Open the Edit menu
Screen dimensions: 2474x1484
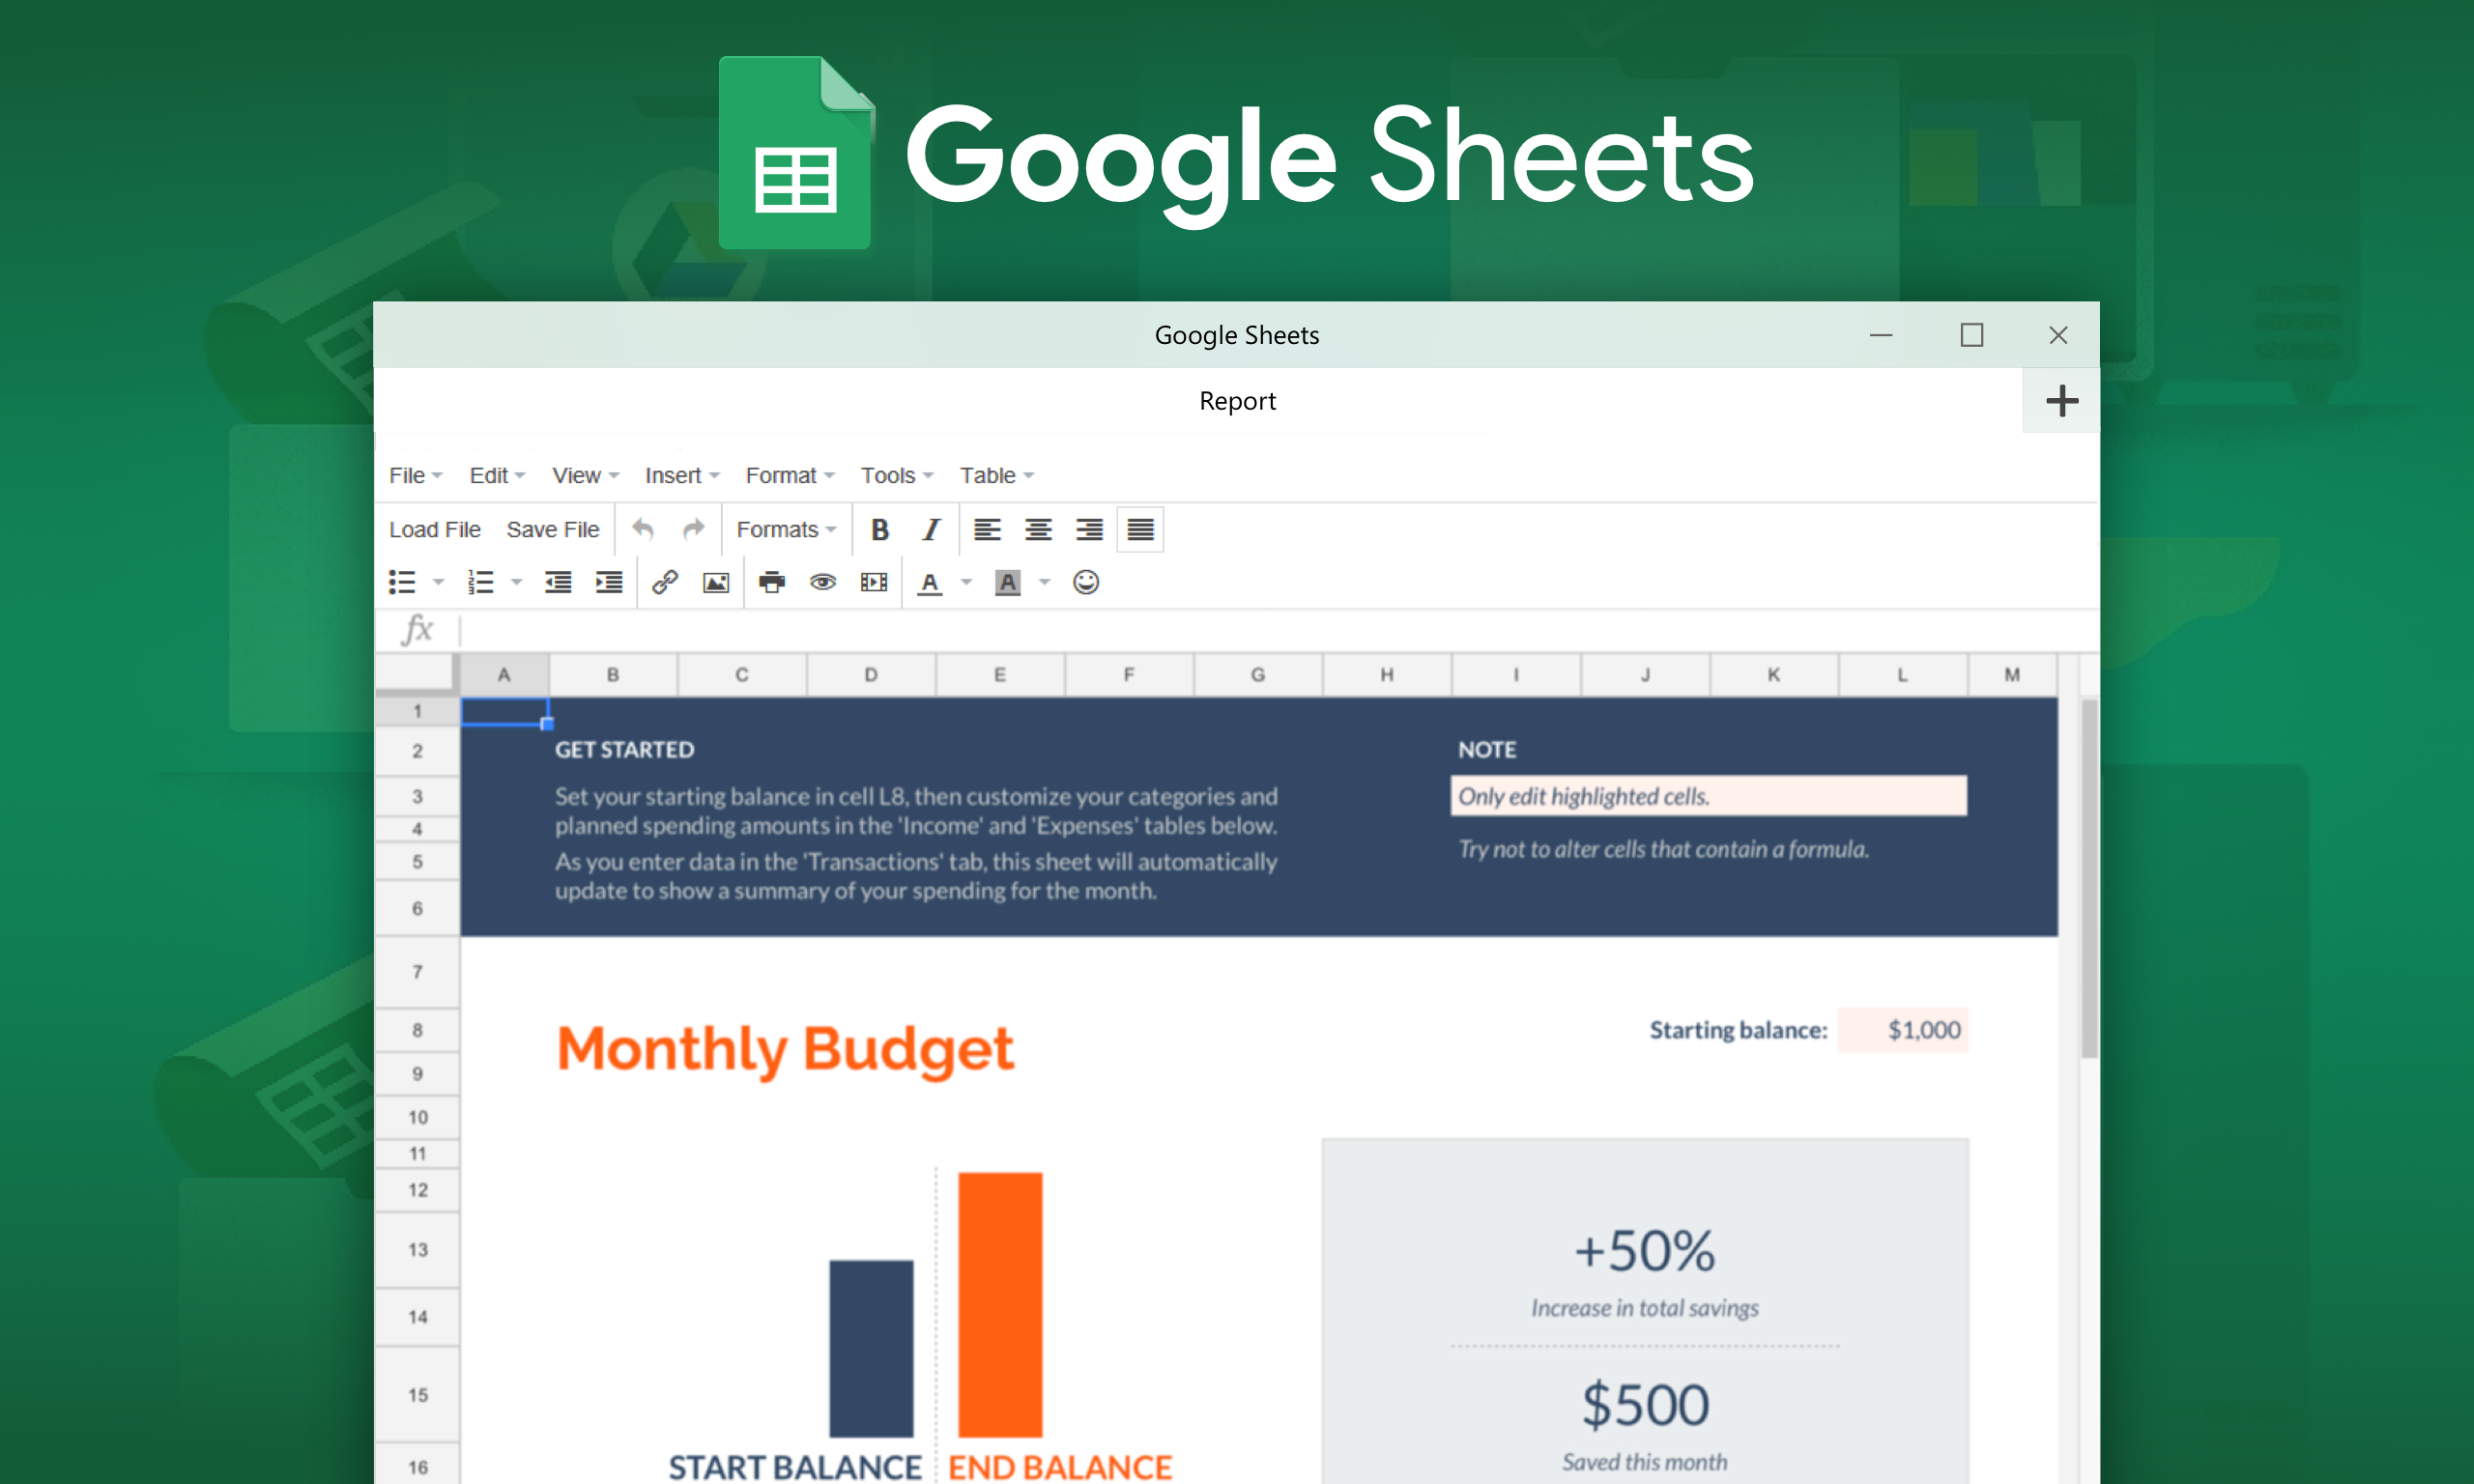click(497, 476)
